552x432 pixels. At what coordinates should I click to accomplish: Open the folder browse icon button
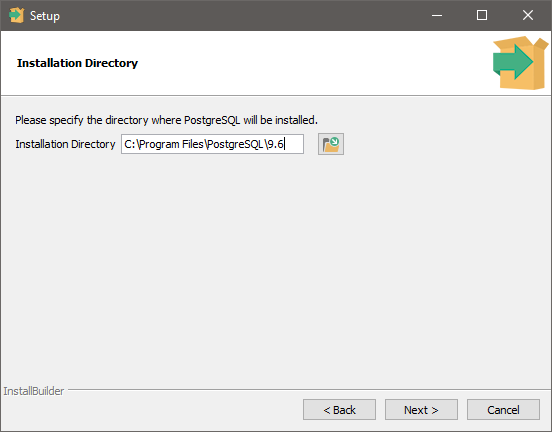point(331,144)
